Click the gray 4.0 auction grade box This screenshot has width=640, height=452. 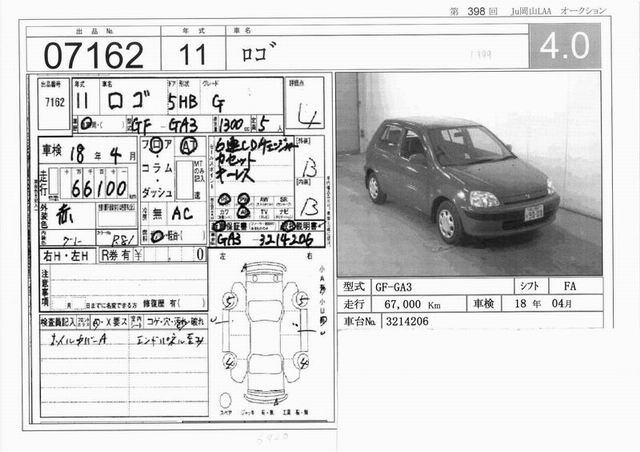pos(565,46)
